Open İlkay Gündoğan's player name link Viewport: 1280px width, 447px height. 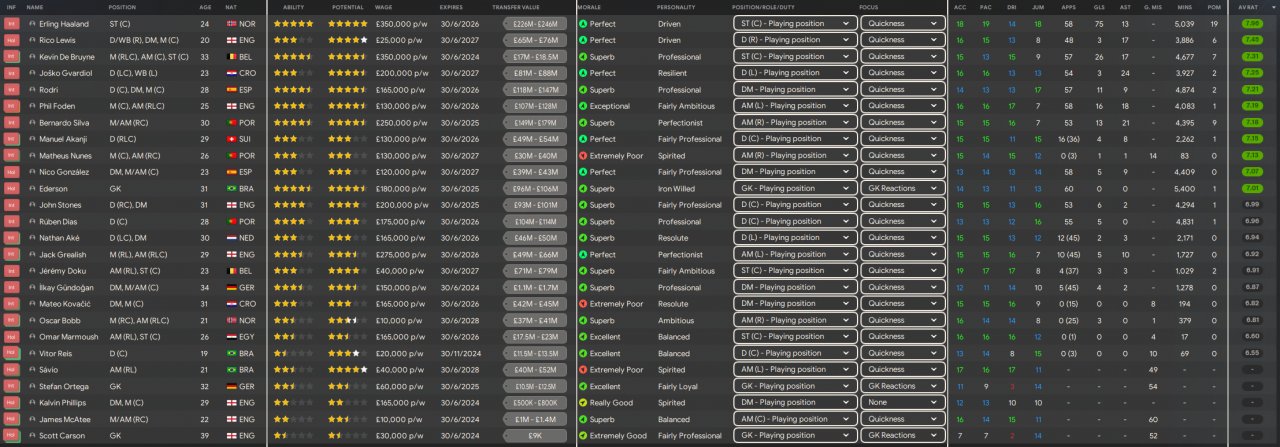pos(67,287)
